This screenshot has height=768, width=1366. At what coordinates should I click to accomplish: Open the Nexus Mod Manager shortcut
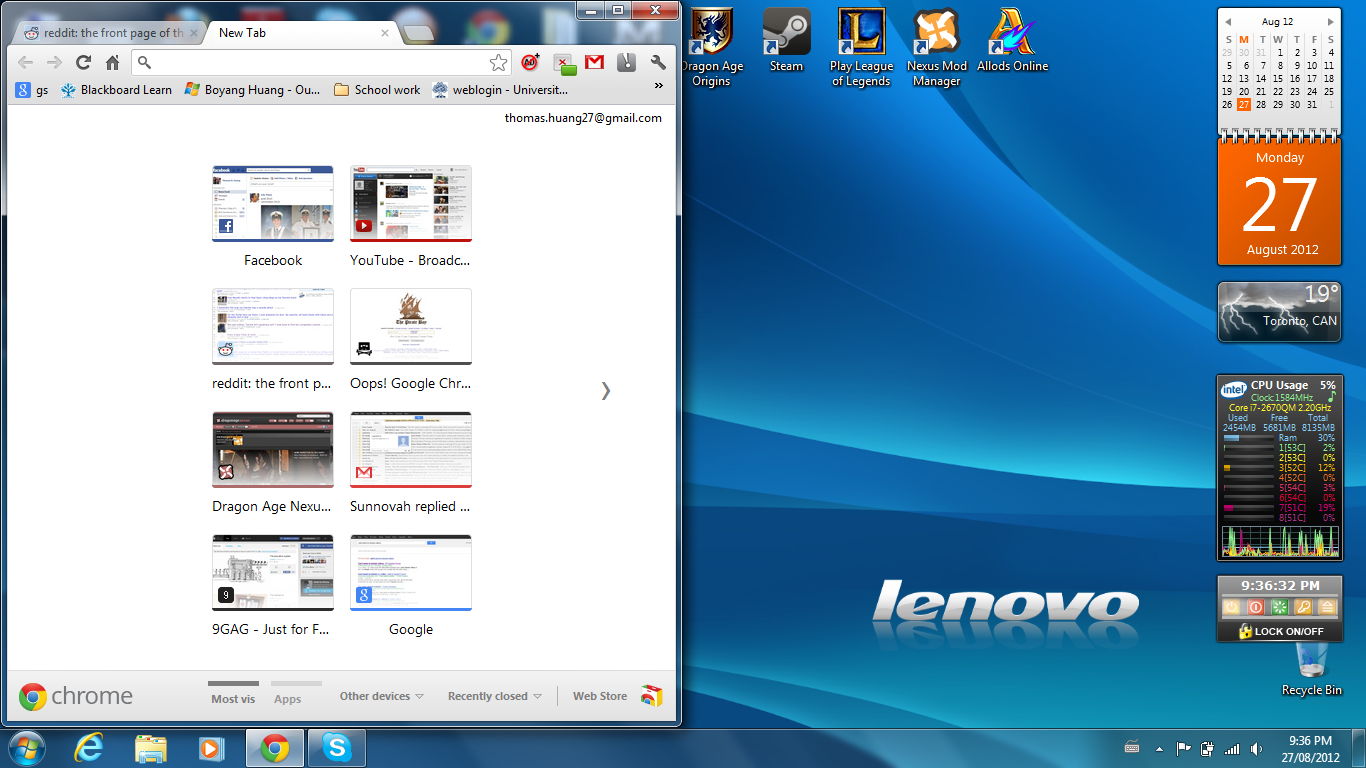point(937,48)
